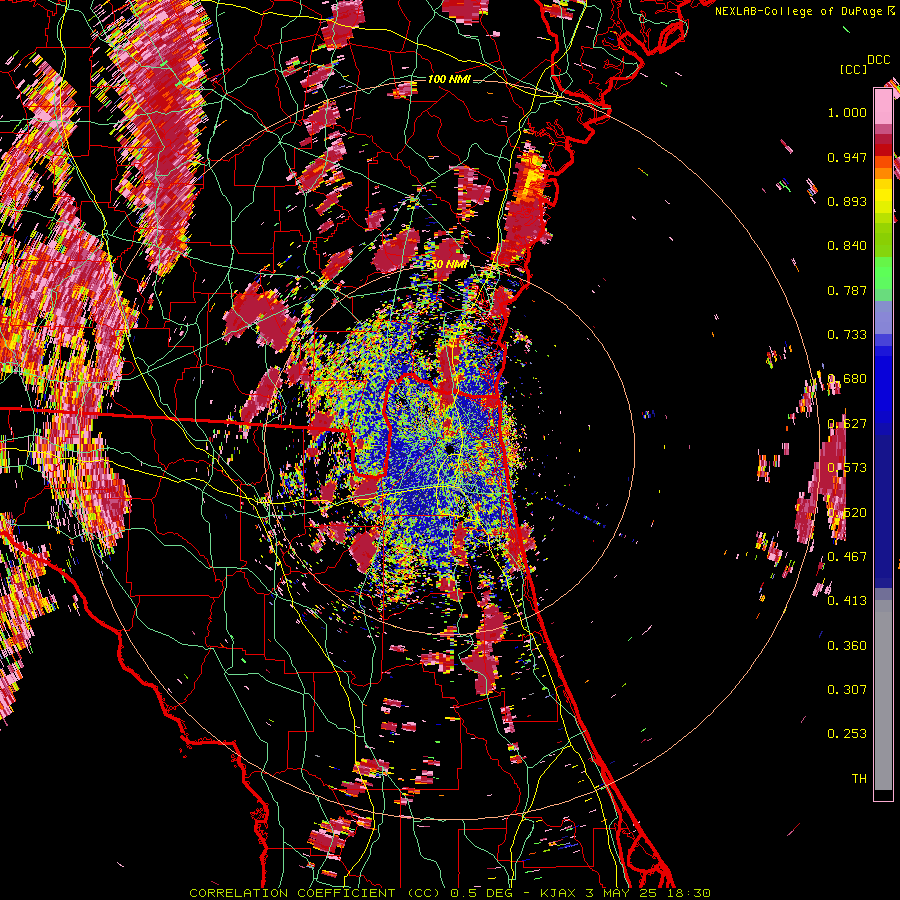
Task: Click the 0.467 scale value
Action: tap(847, 557)
